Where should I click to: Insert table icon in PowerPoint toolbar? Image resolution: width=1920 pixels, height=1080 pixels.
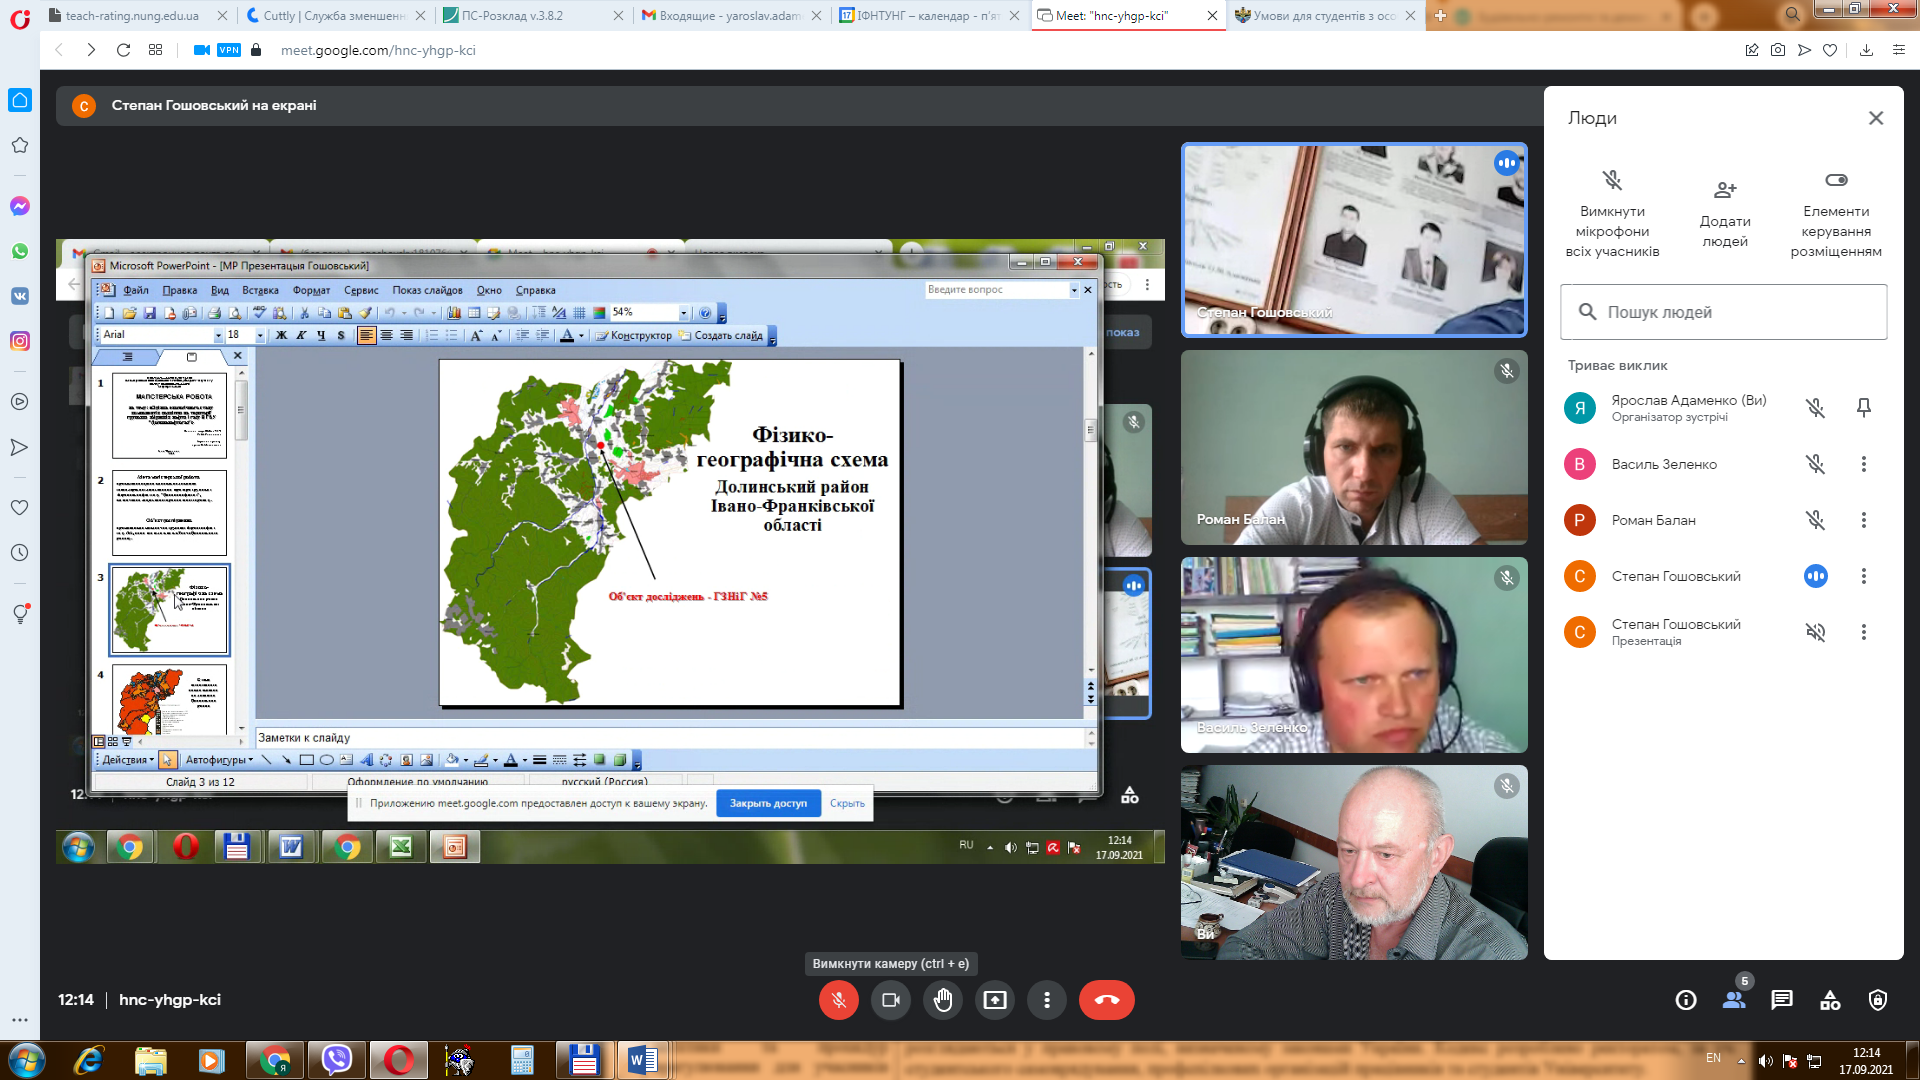click(474, 313)
